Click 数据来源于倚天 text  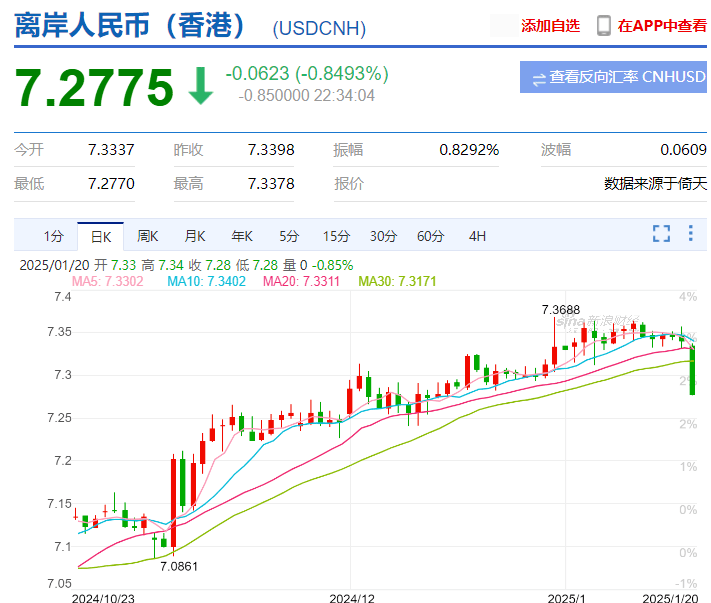tap(655, 184)
